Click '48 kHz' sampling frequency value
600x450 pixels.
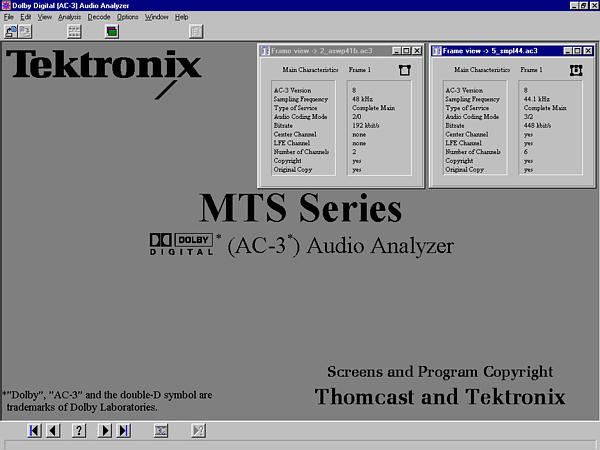tap(362, 99)
